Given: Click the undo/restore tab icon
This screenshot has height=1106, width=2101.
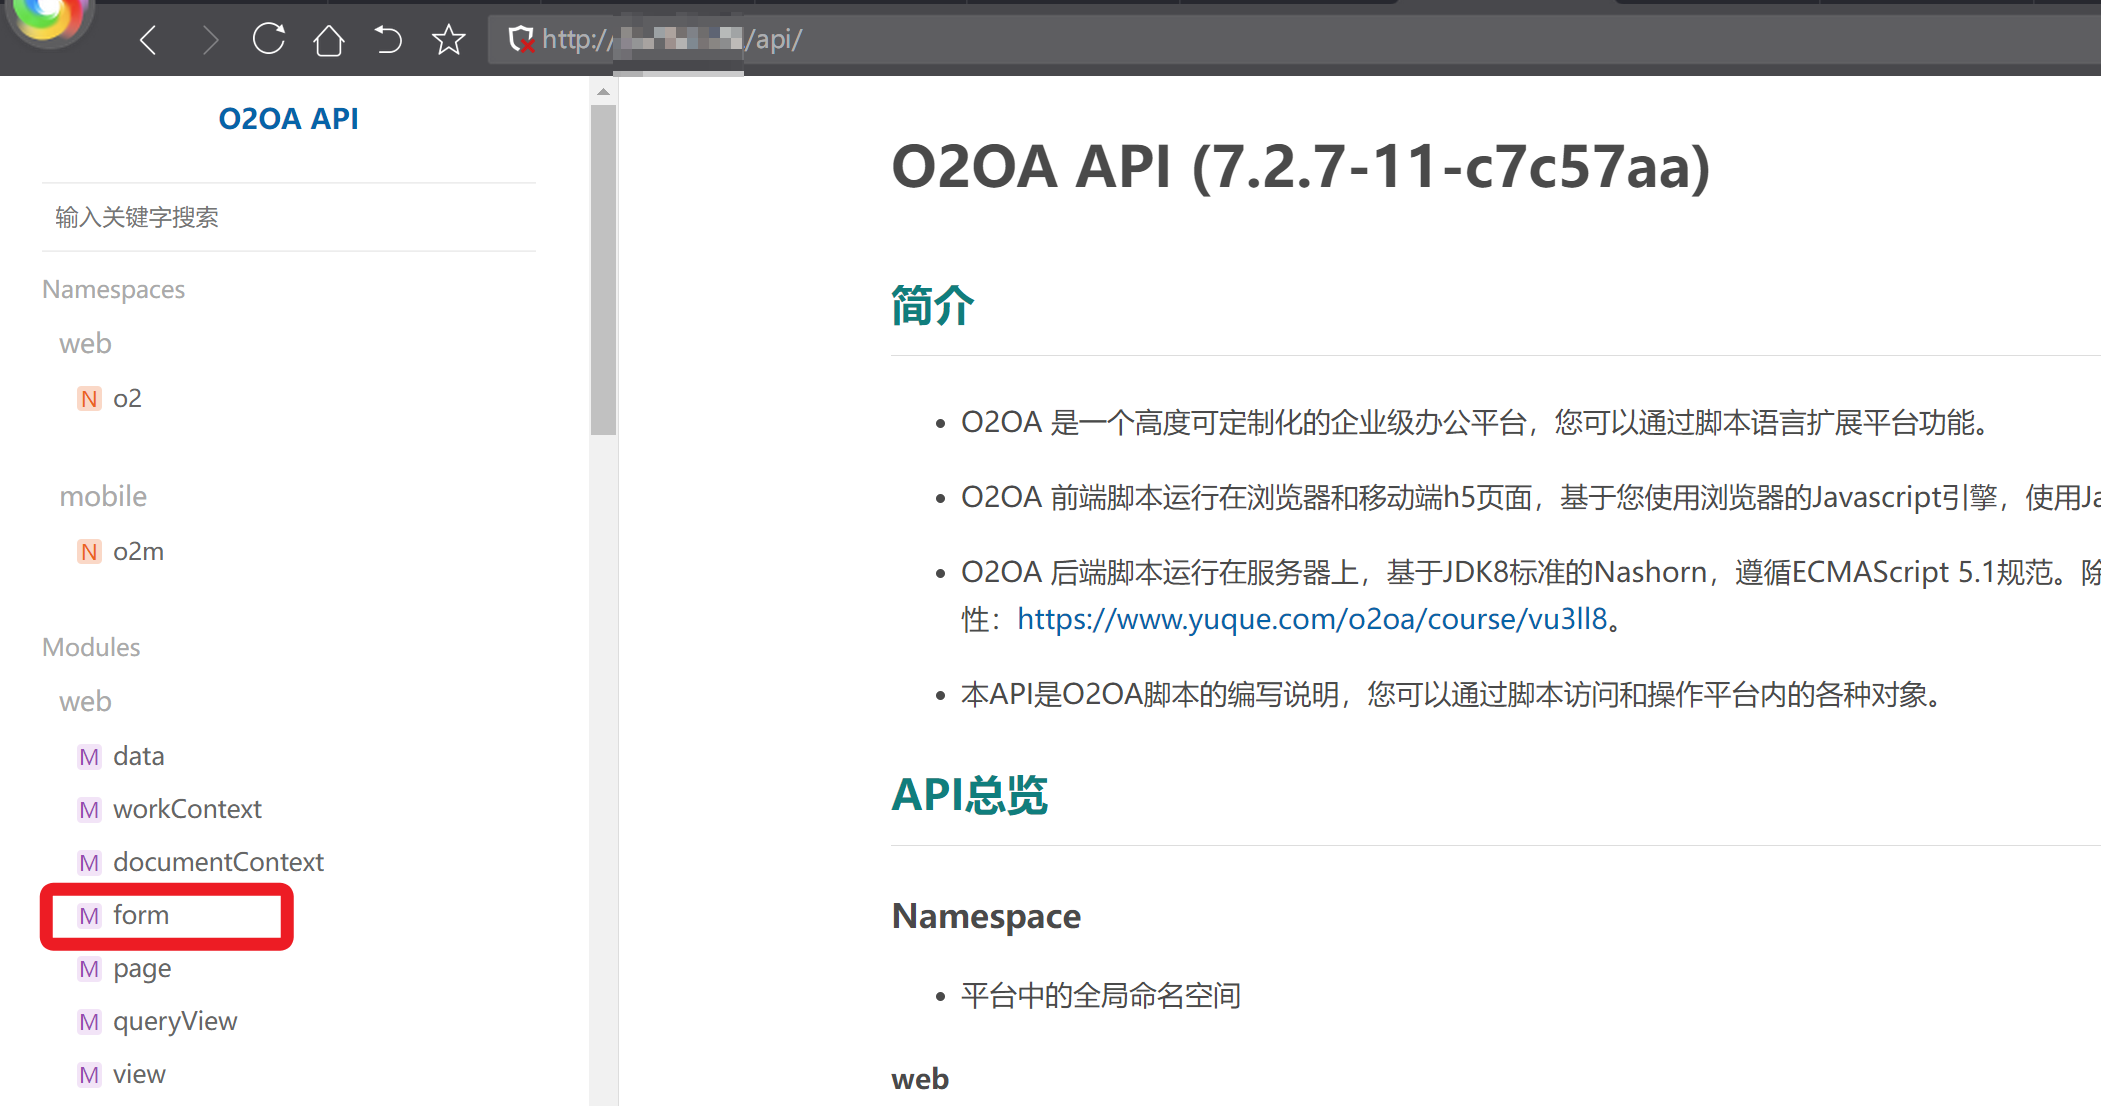Looking at the screenshot, I should coord(388,40).
